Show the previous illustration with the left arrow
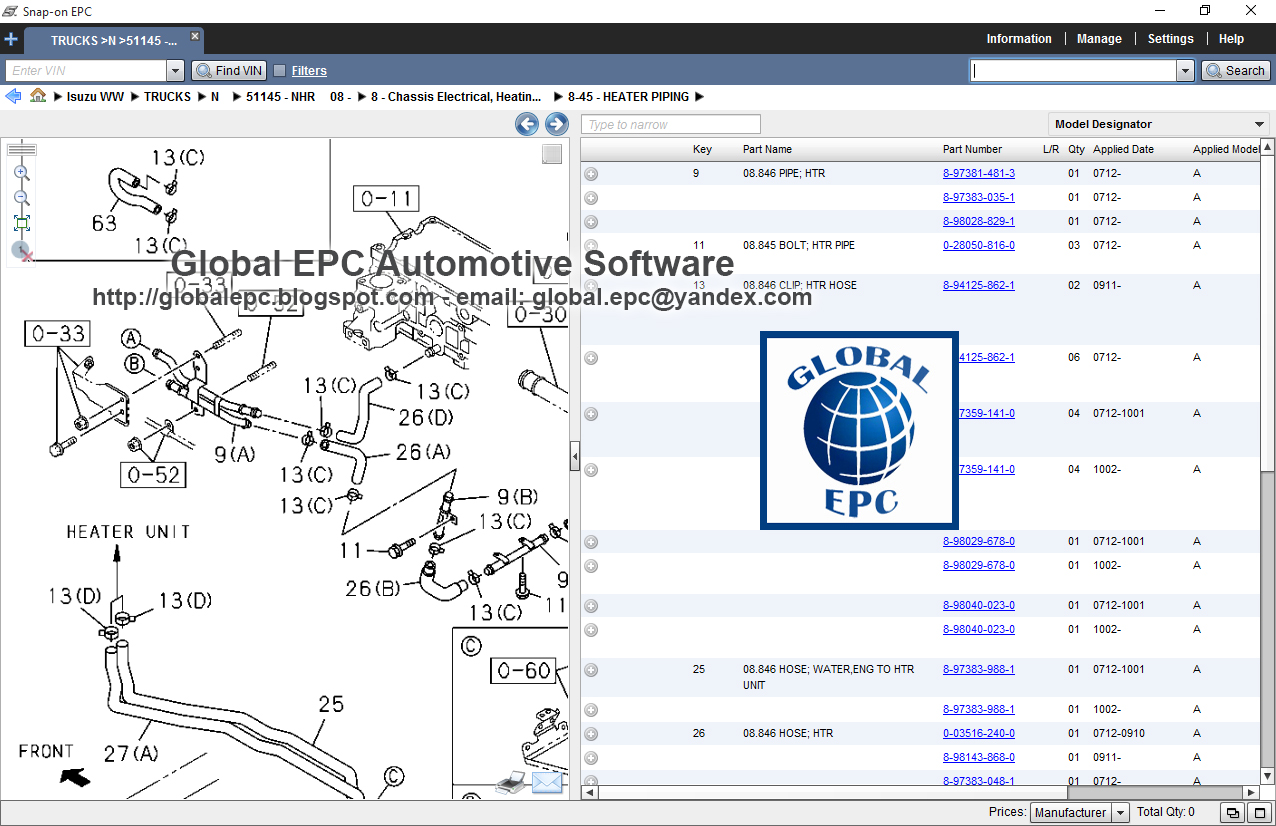Image resolution: width=1276 pixels, height=826 pixels. pos(527,124)
